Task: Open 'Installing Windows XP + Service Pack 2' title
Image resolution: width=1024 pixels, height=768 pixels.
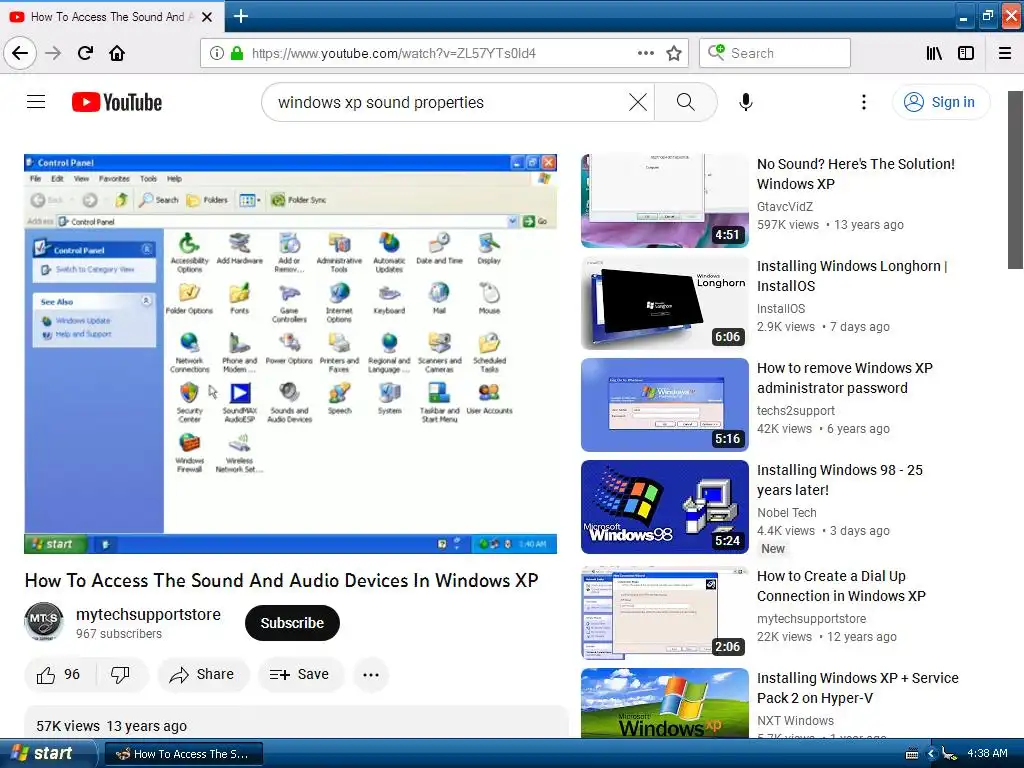Action: (857, 688)
